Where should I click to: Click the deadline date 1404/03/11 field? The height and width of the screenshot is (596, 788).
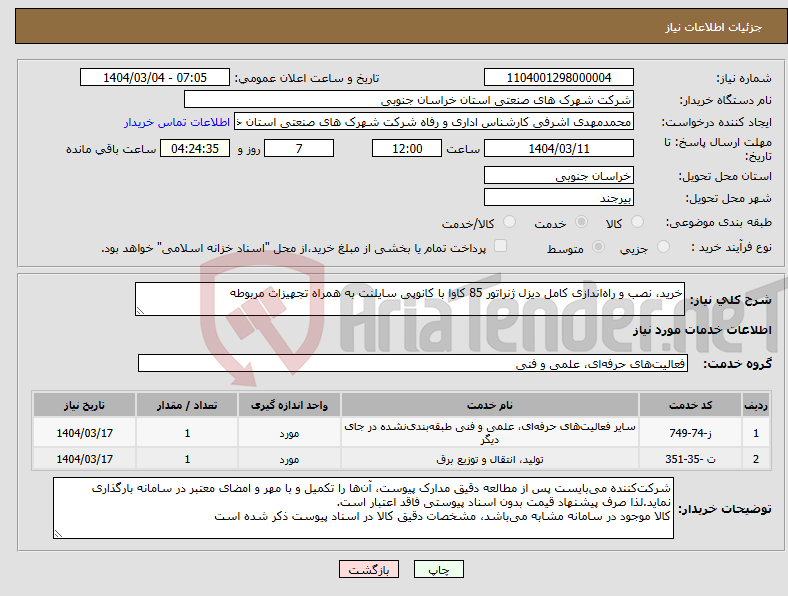tap(559, 148)
